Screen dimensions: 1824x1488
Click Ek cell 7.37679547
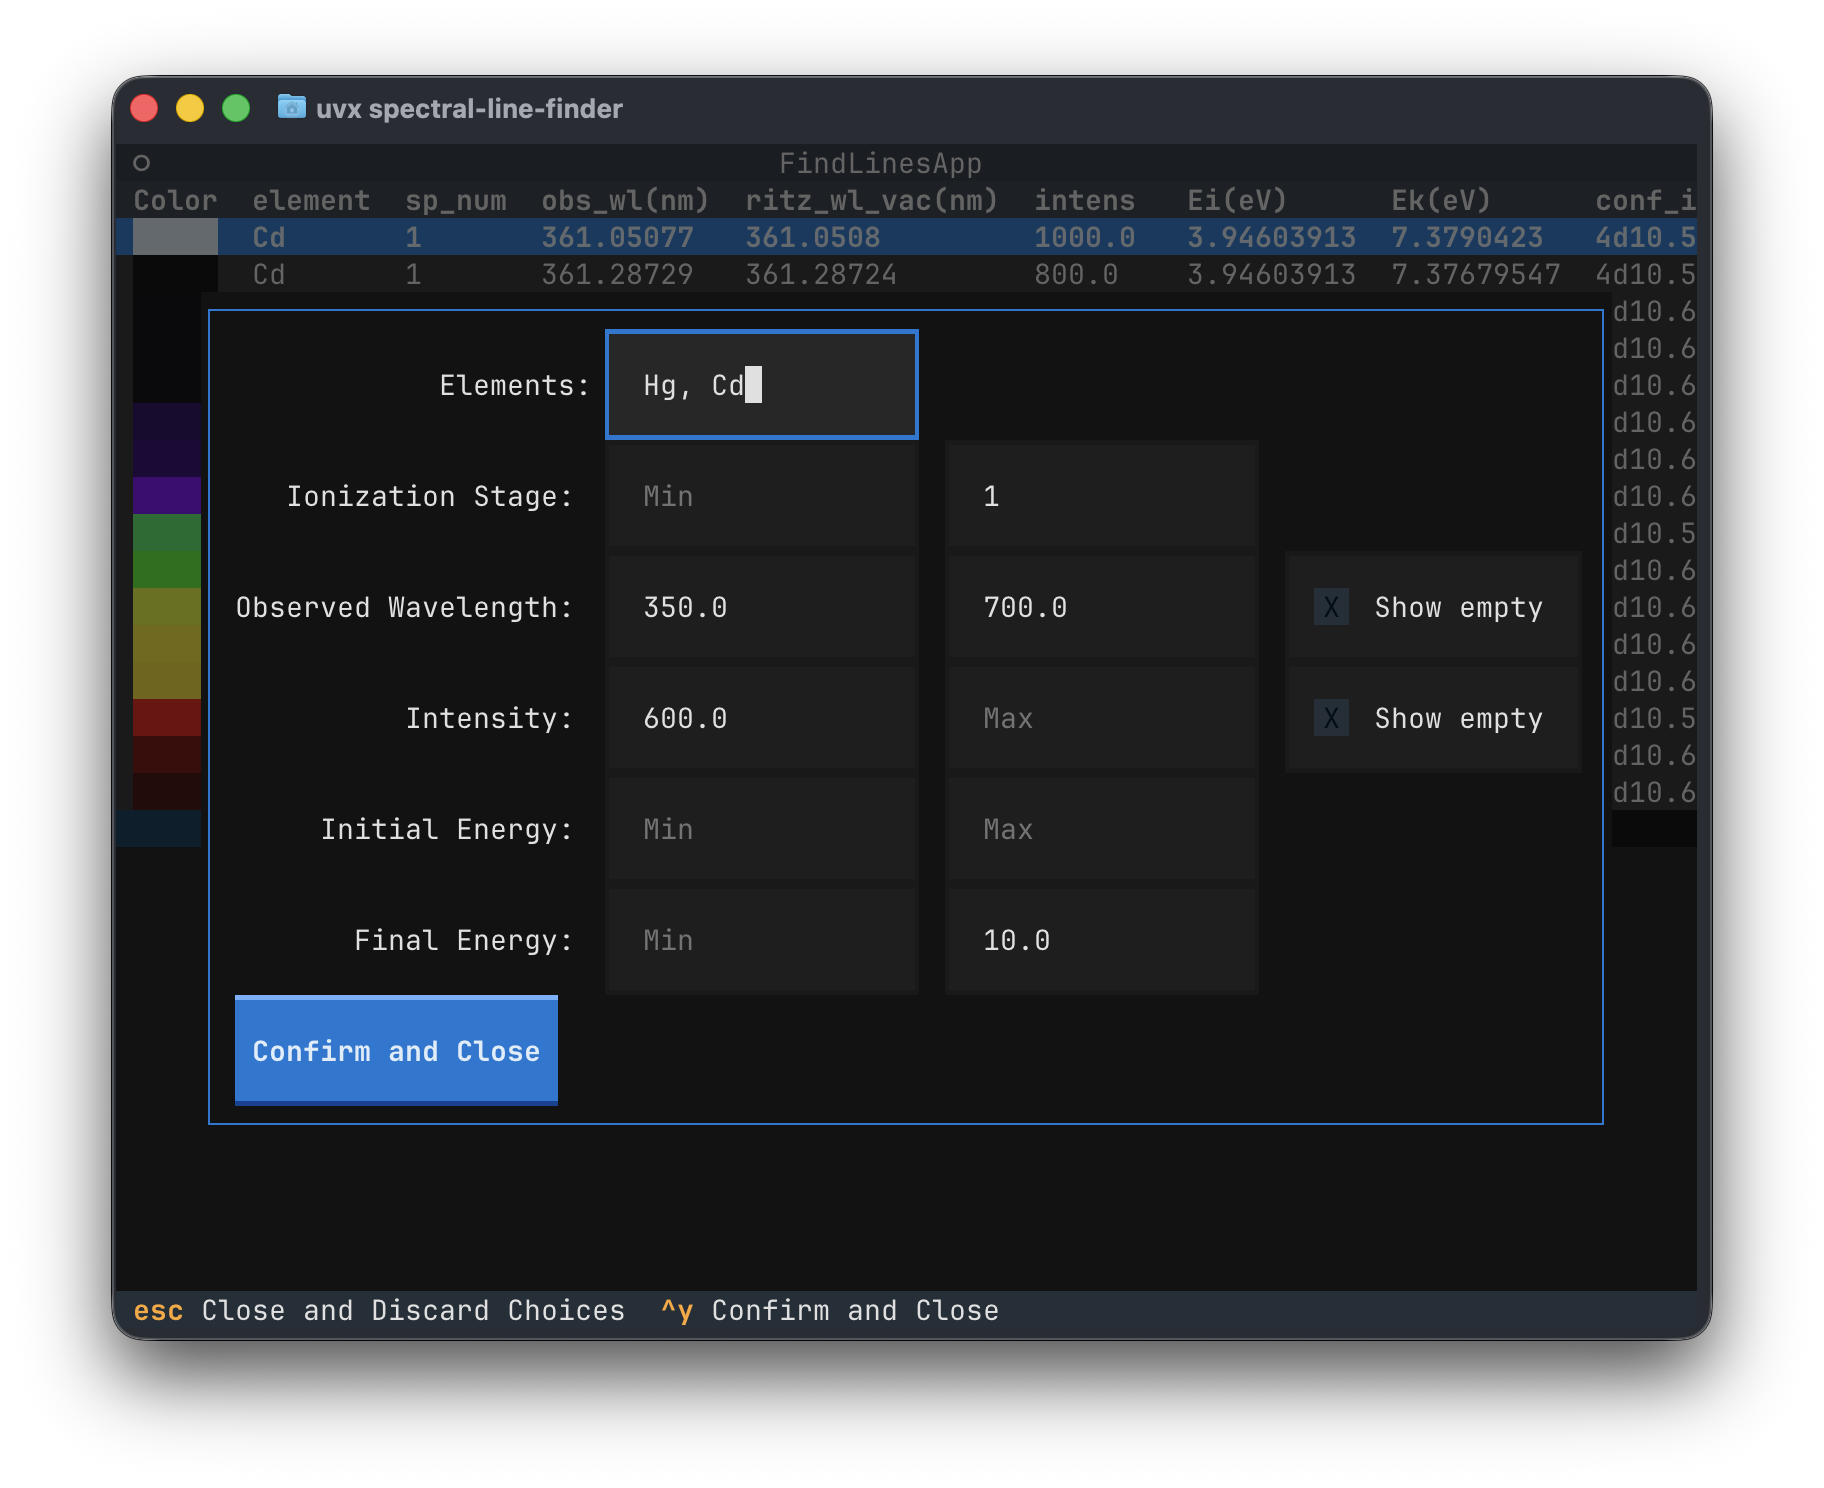[x=1475, y=274]
